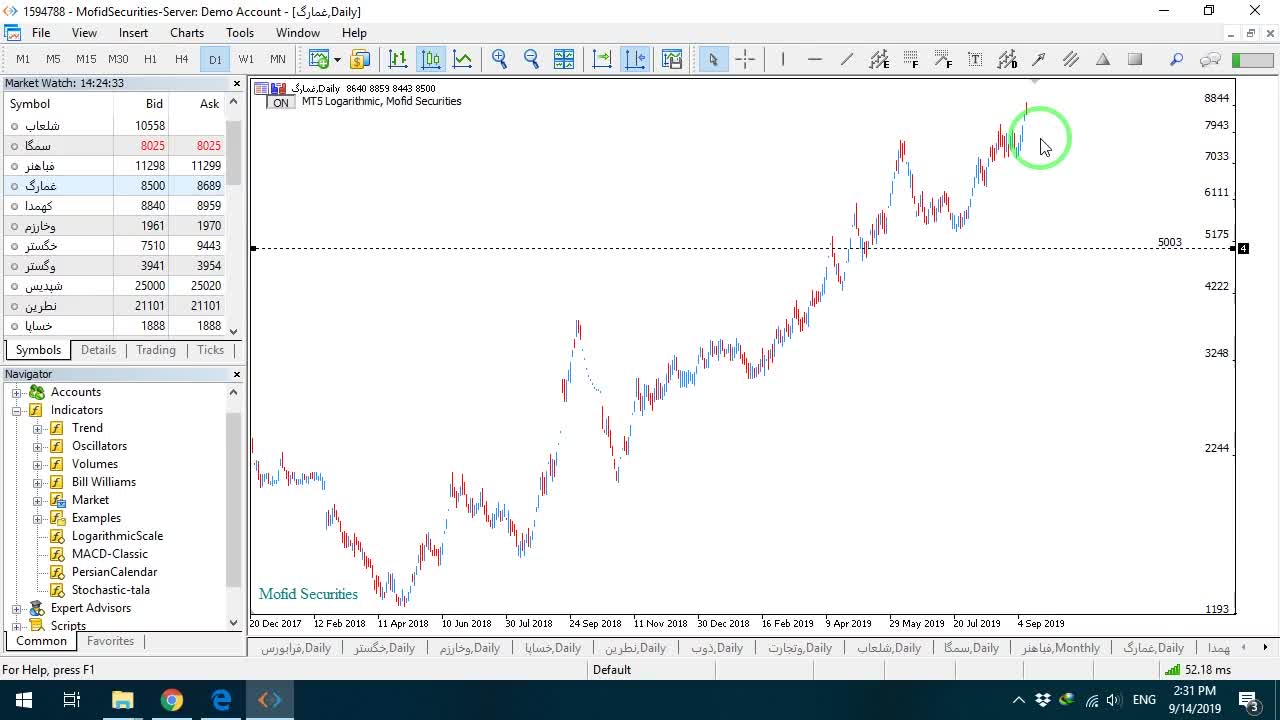
Task: Select the Andrews pitchfork tool
Action: (1071, 59)
